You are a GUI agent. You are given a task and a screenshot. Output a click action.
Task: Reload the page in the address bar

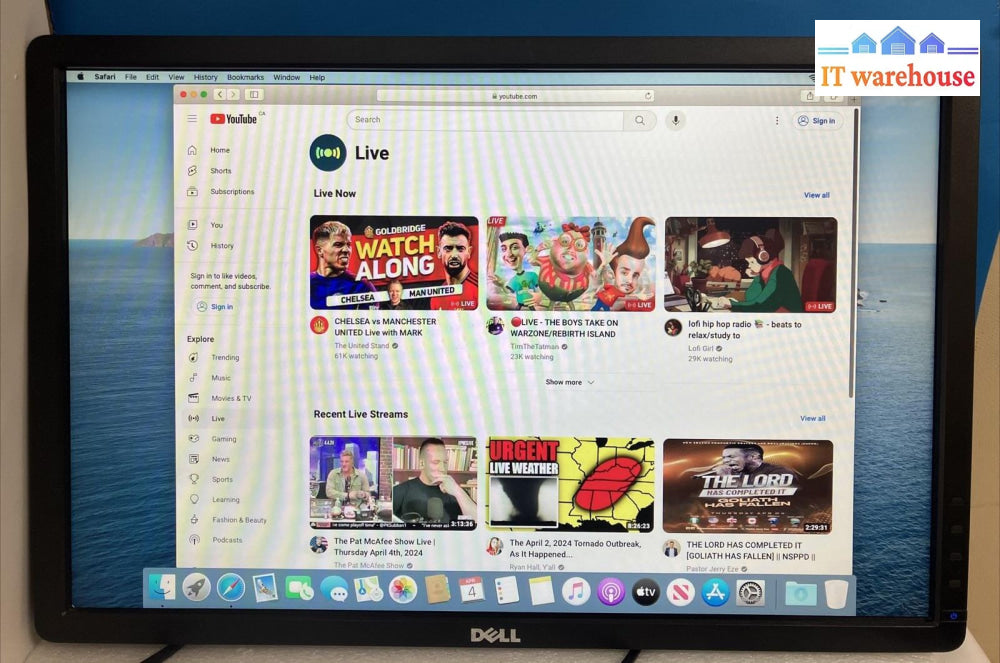[x=648, y=96]
